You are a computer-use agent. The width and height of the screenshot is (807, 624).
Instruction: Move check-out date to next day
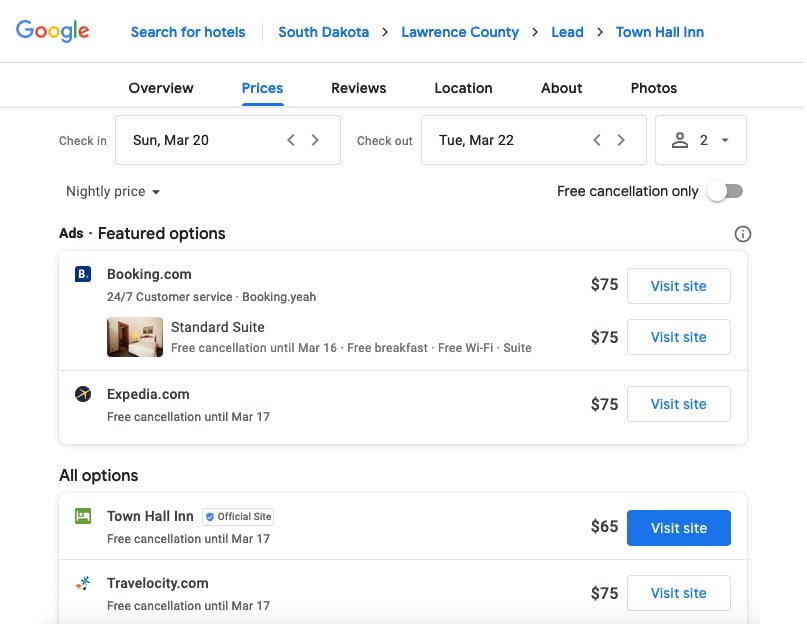(x=621, y=140)
